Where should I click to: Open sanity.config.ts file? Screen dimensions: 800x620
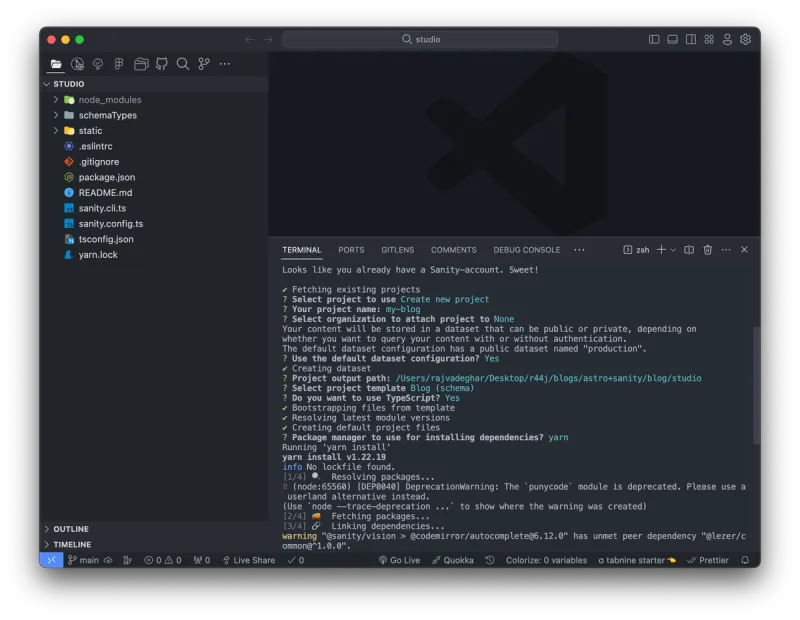(x=156, y=224)
